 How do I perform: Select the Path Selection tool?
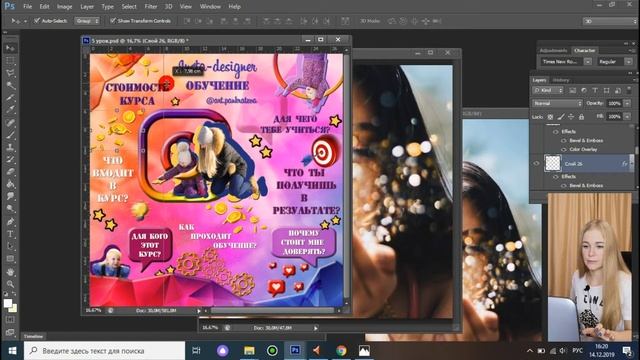(10, 246)
